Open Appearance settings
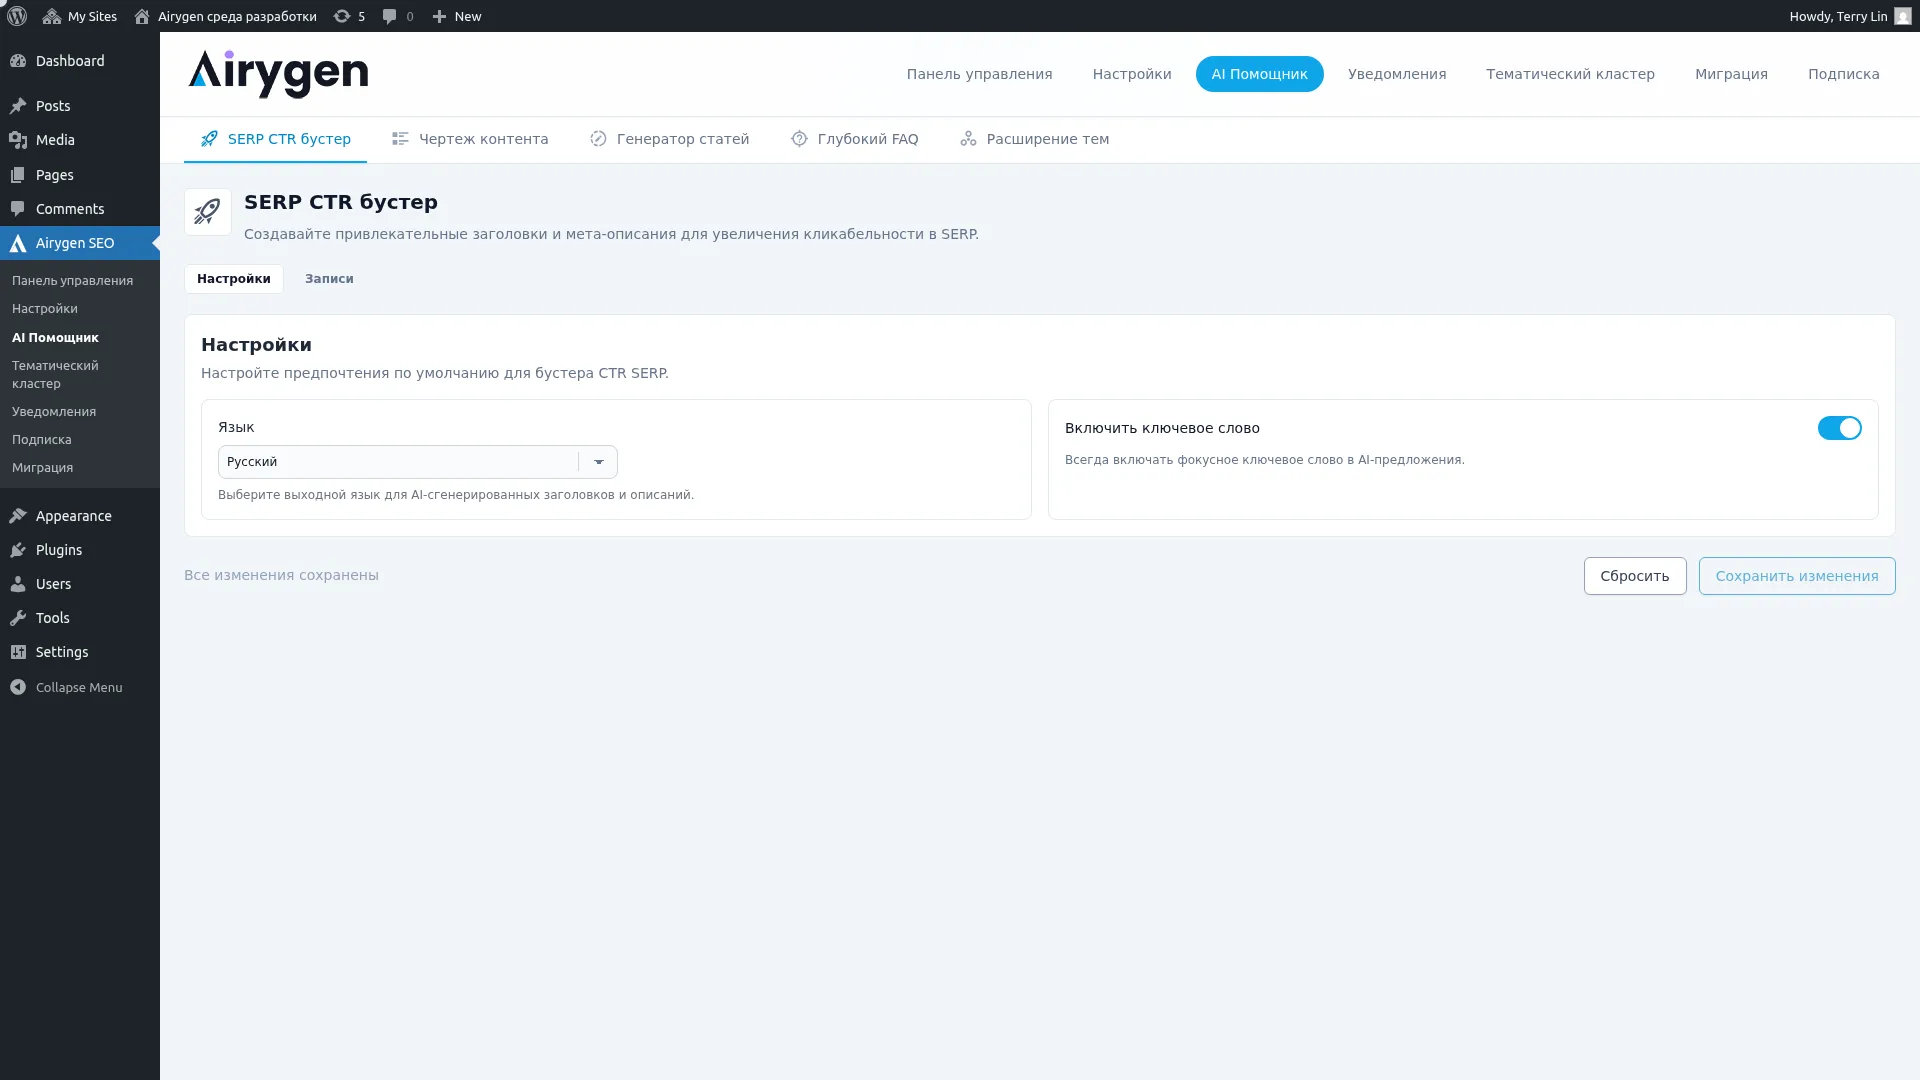 point(80,516)
